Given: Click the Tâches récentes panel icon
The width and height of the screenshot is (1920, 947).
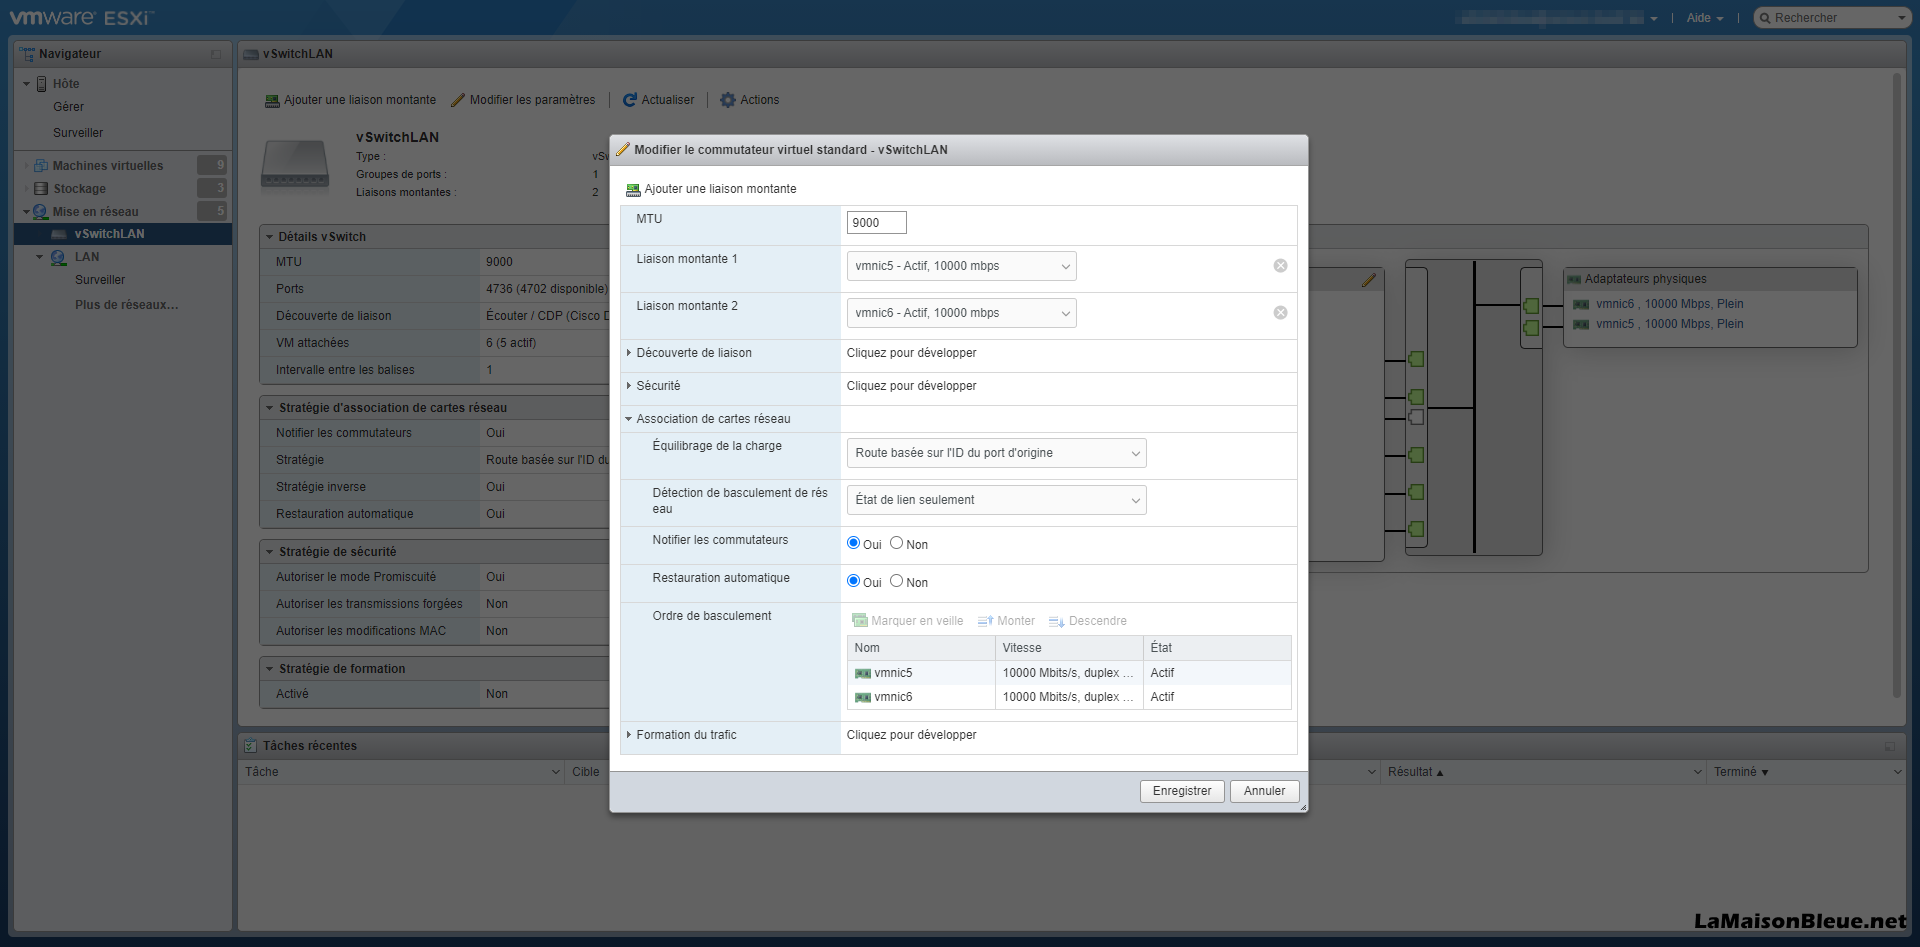Looking at the screenshot, I should click(251, 746).
